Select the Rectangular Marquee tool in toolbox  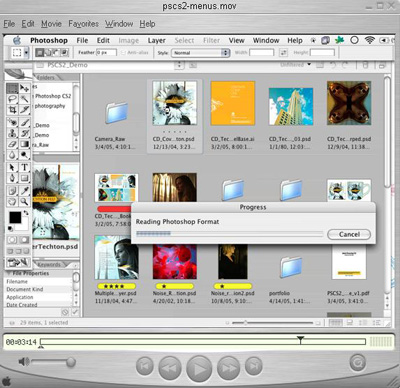pos(12,88)
